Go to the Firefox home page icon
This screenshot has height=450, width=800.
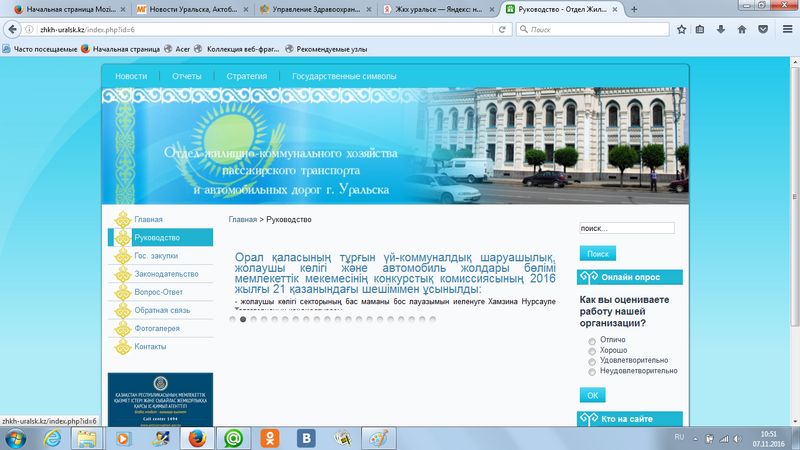pos(742,30)
